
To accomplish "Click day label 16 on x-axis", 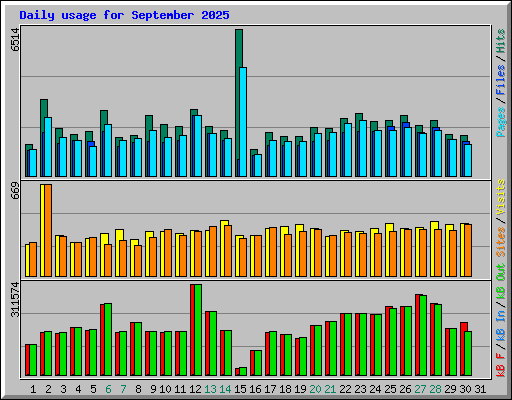I will point(255,389).
